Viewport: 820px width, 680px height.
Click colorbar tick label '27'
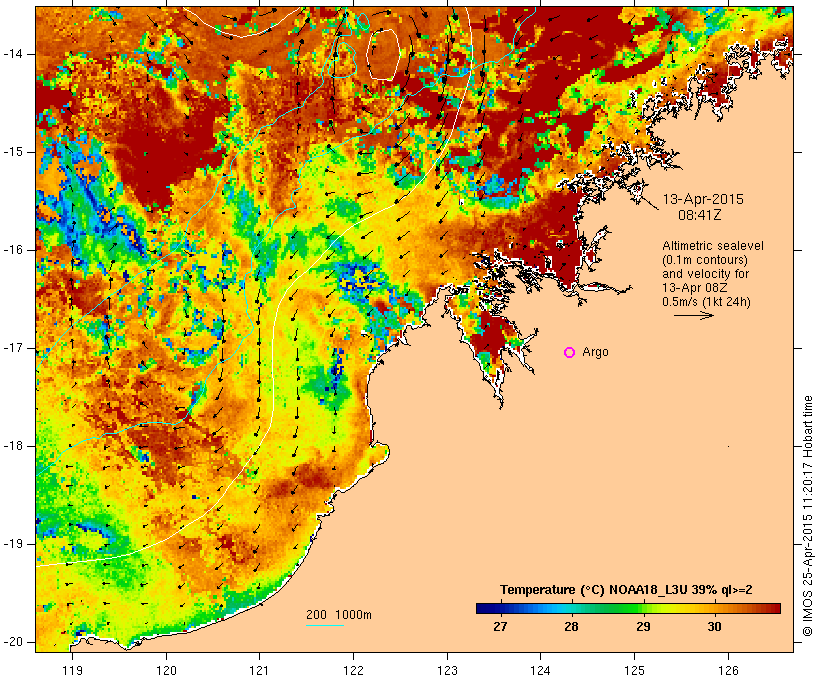pyautogui.click(x=500, y=627)
